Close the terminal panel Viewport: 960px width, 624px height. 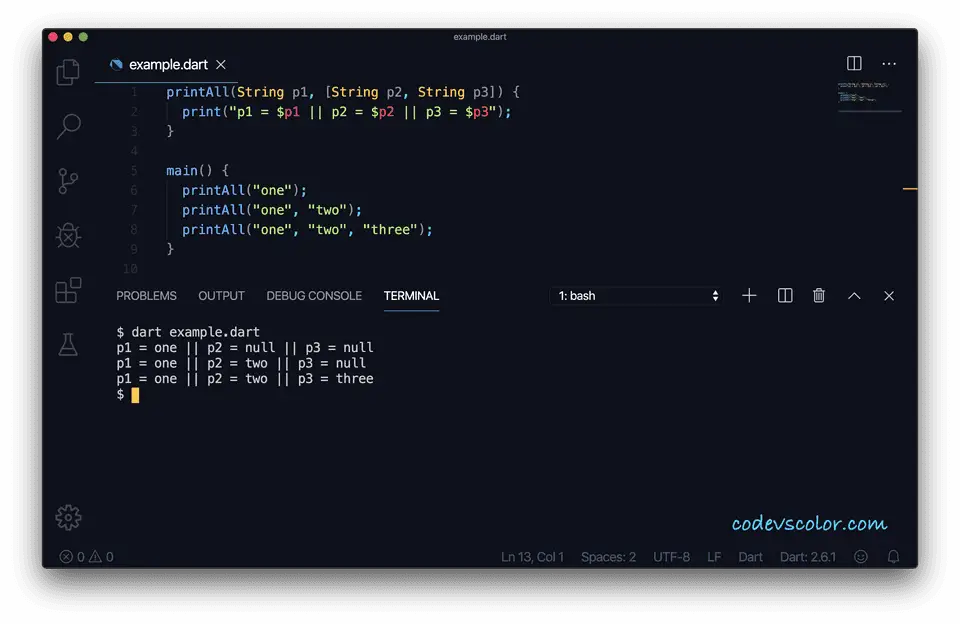pyautogui.click(x=889, y=296)
